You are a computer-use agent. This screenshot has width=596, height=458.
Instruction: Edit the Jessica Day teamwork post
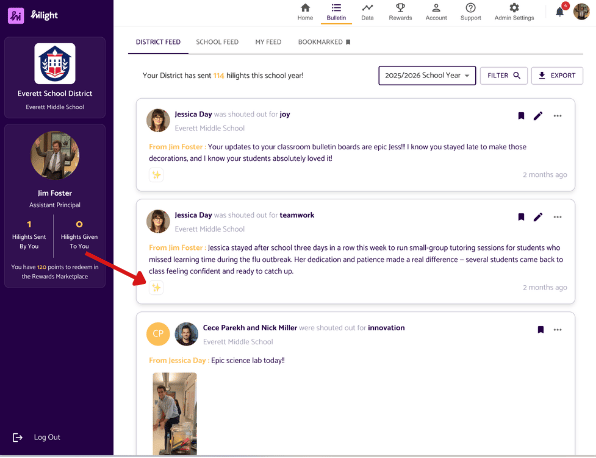pos(538,217)
